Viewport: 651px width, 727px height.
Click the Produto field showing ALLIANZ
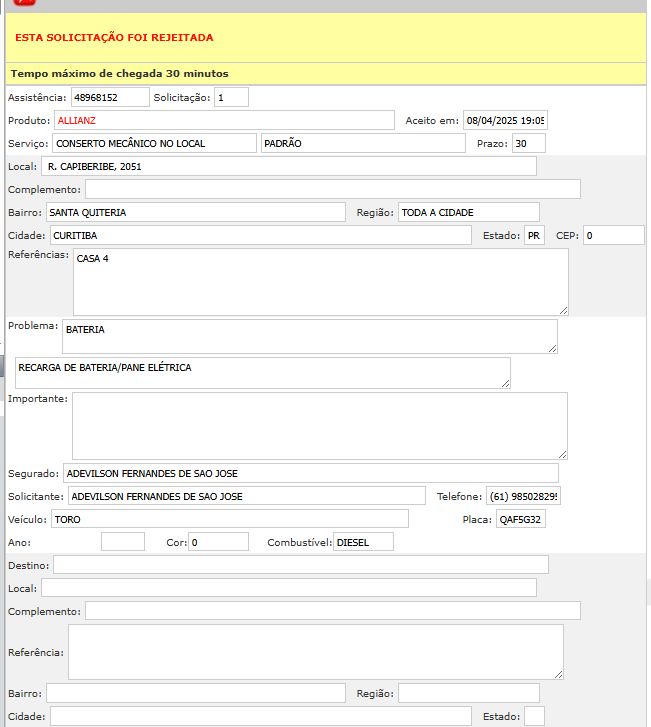[x=224, y=120]
